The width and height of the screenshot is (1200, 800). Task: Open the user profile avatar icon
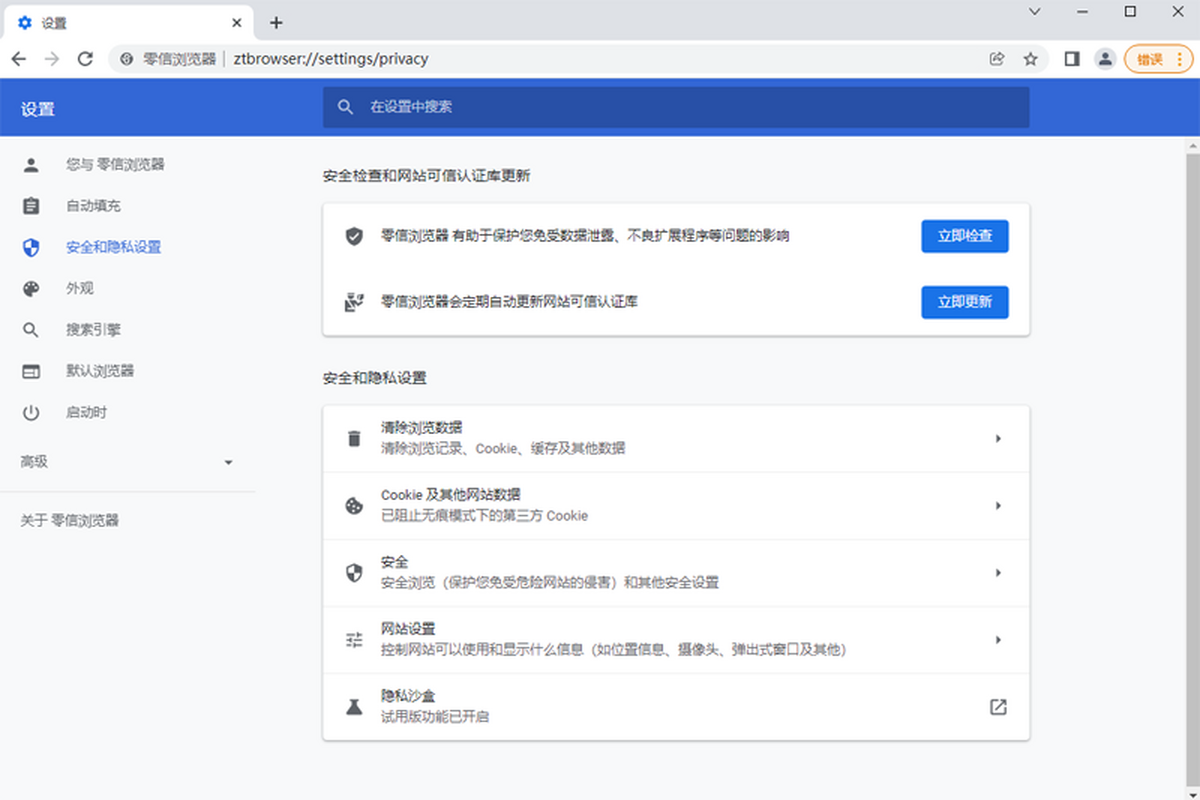click(x=1105, y=59)
